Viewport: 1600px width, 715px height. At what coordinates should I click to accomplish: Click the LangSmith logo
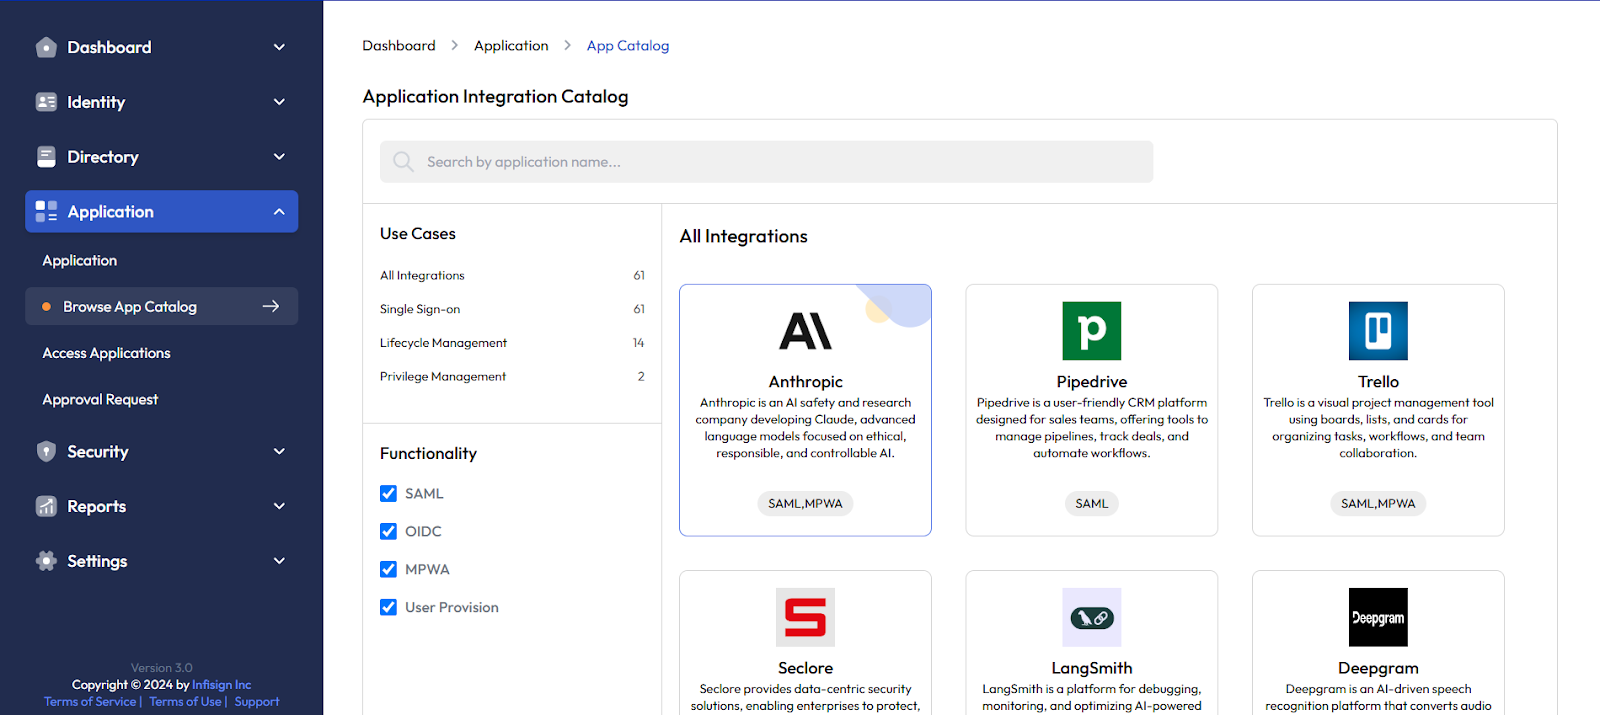tap(1092, 617)
